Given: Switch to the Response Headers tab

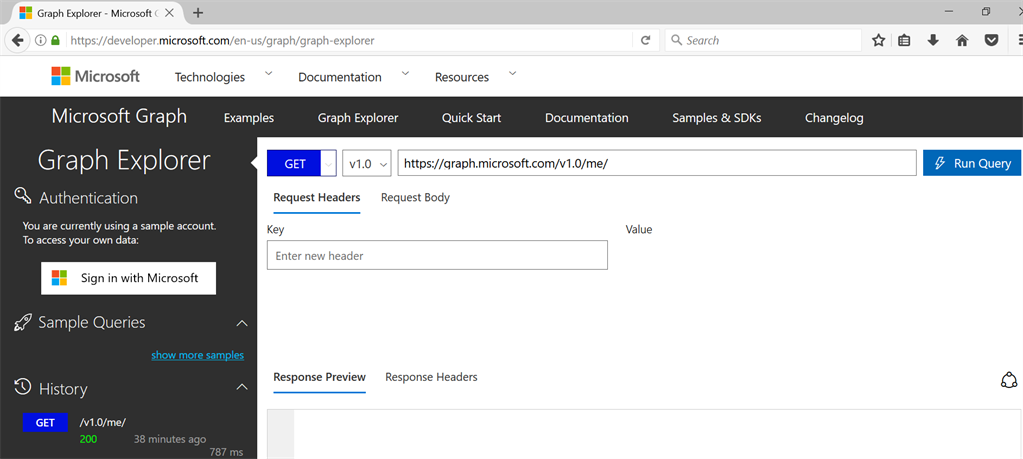Looking at the screenshot, I should (x=431, y=377).
